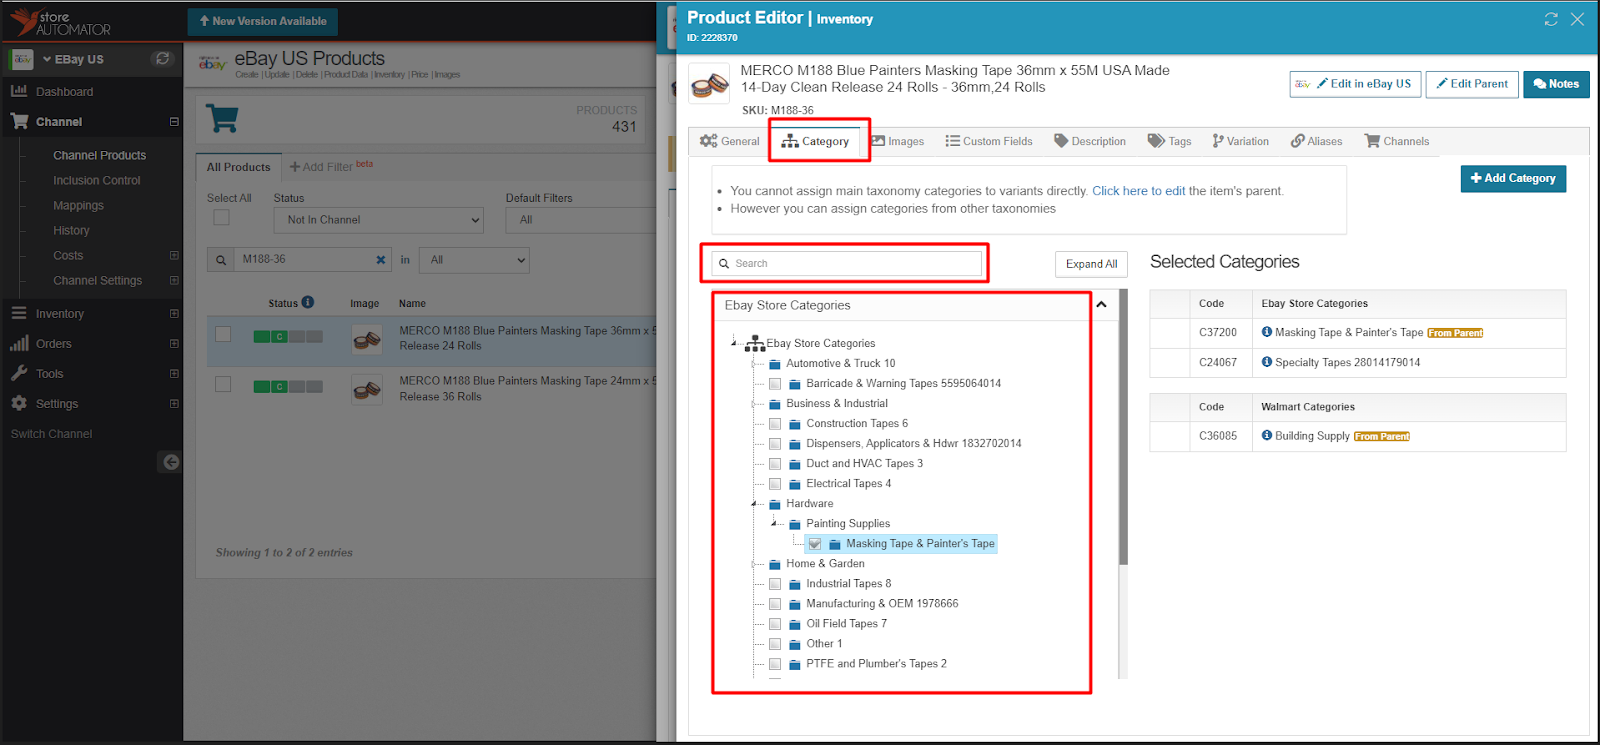
Task: Close the Product Editor panel
Action: click(x=1577, y=19)
